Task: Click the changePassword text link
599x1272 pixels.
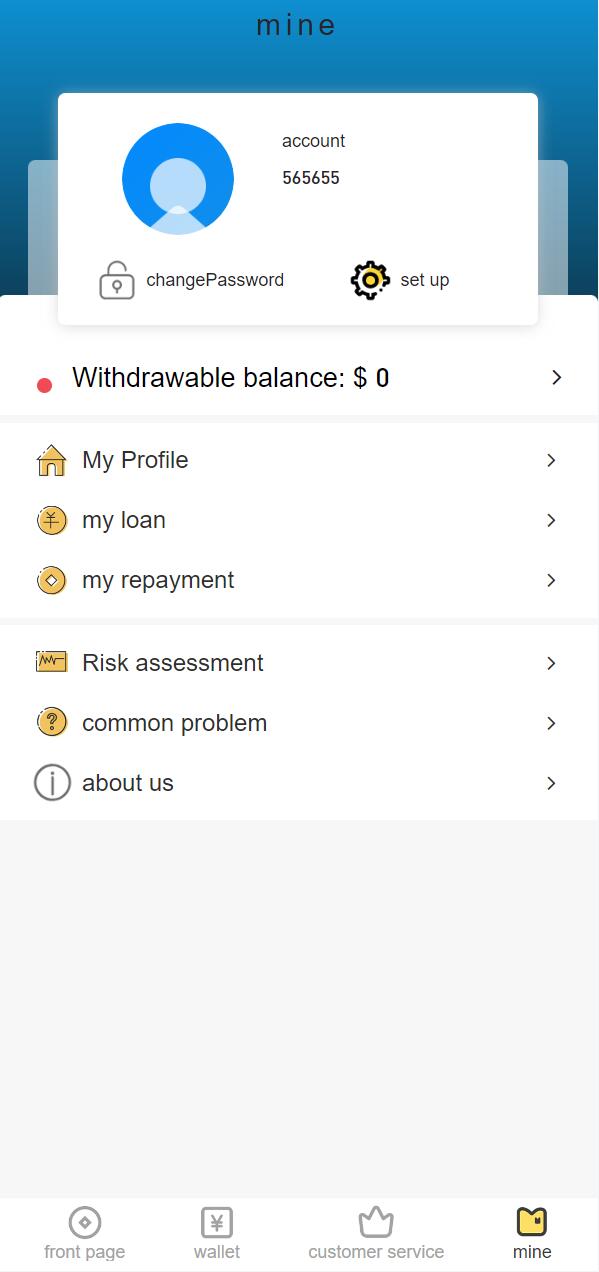Action: (215, 280)
